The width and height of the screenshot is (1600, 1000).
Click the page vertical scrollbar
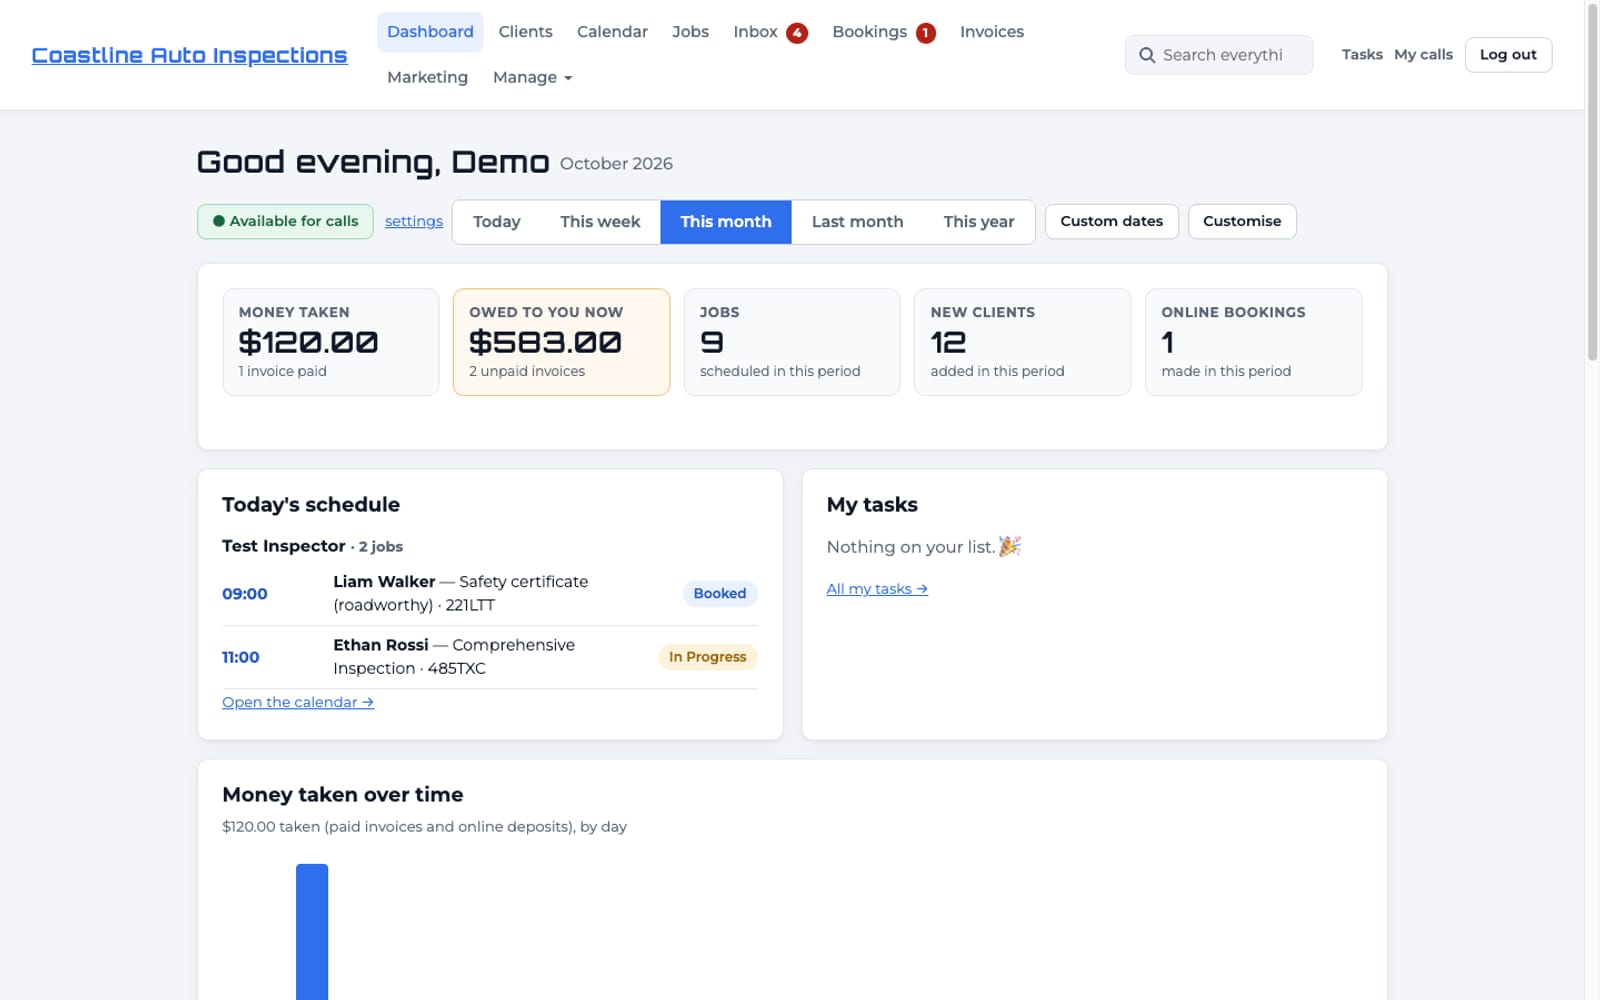tap(1592, 182)
